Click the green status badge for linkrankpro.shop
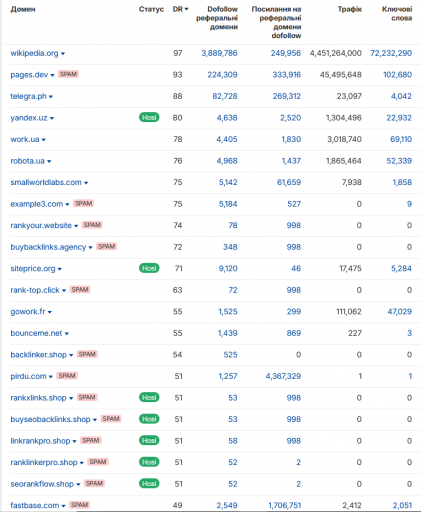 tap(149, 441)
